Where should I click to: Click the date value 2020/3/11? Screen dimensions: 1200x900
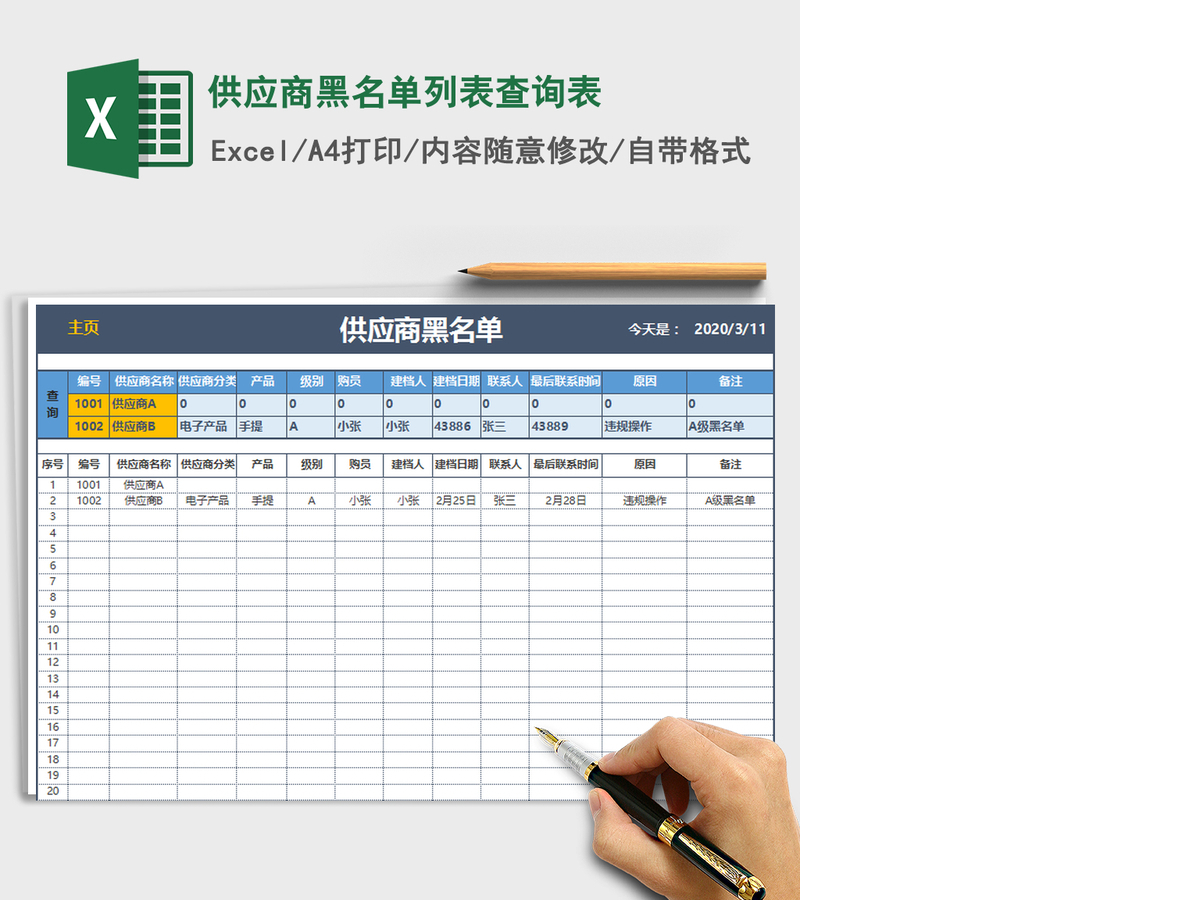730,329
